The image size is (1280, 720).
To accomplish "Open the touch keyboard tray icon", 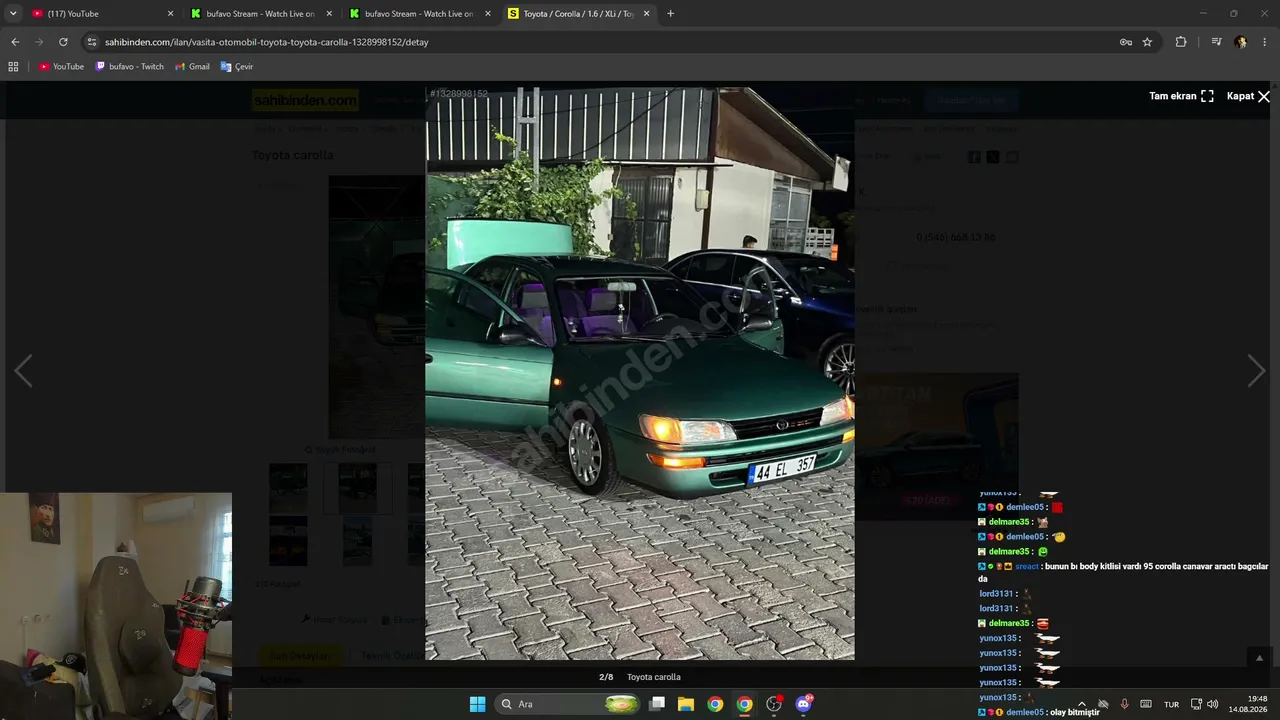I will 1146,704.
